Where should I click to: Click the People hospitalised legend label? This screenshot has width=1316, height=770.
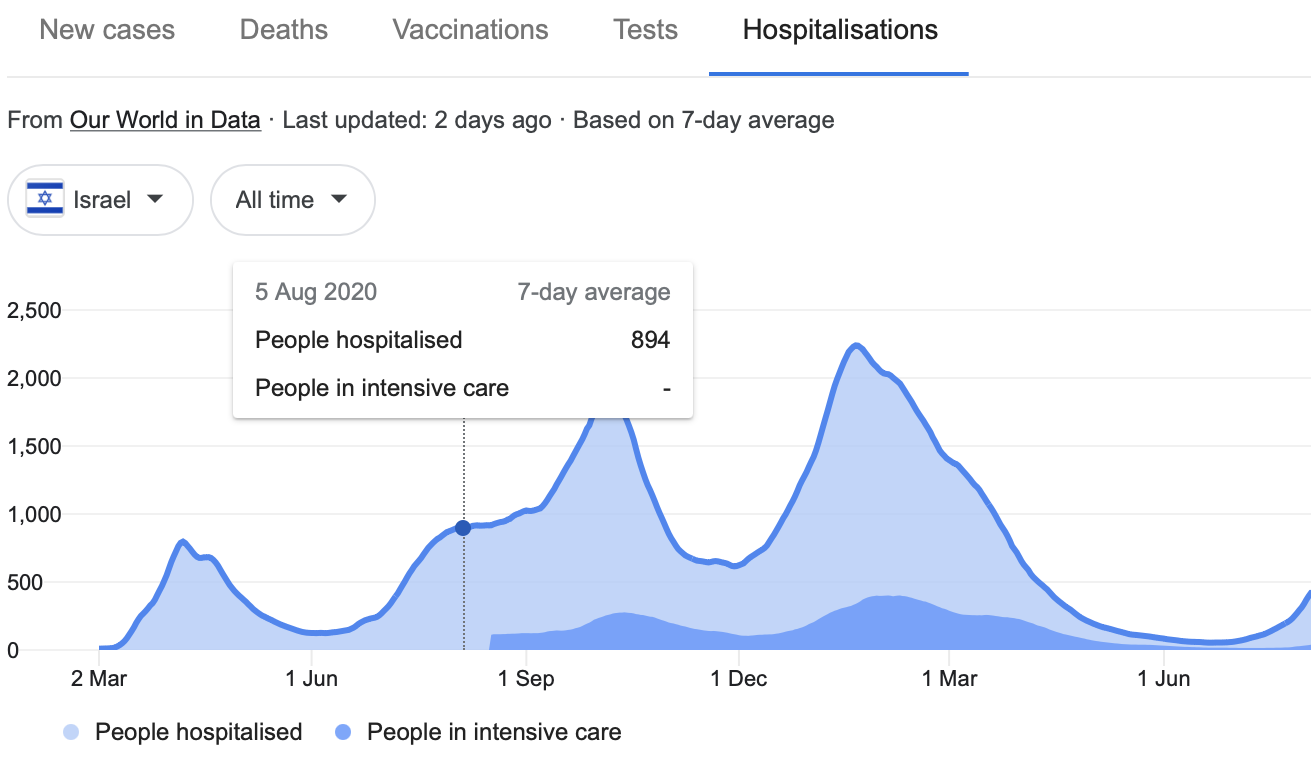[198, 732]
